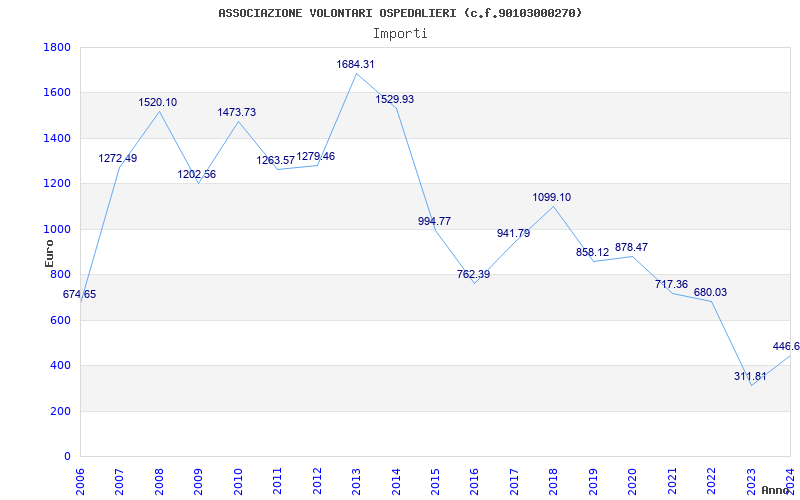Click the 2011 x-axis year tick
The image size is (800, 500).
tap(278, 482)
